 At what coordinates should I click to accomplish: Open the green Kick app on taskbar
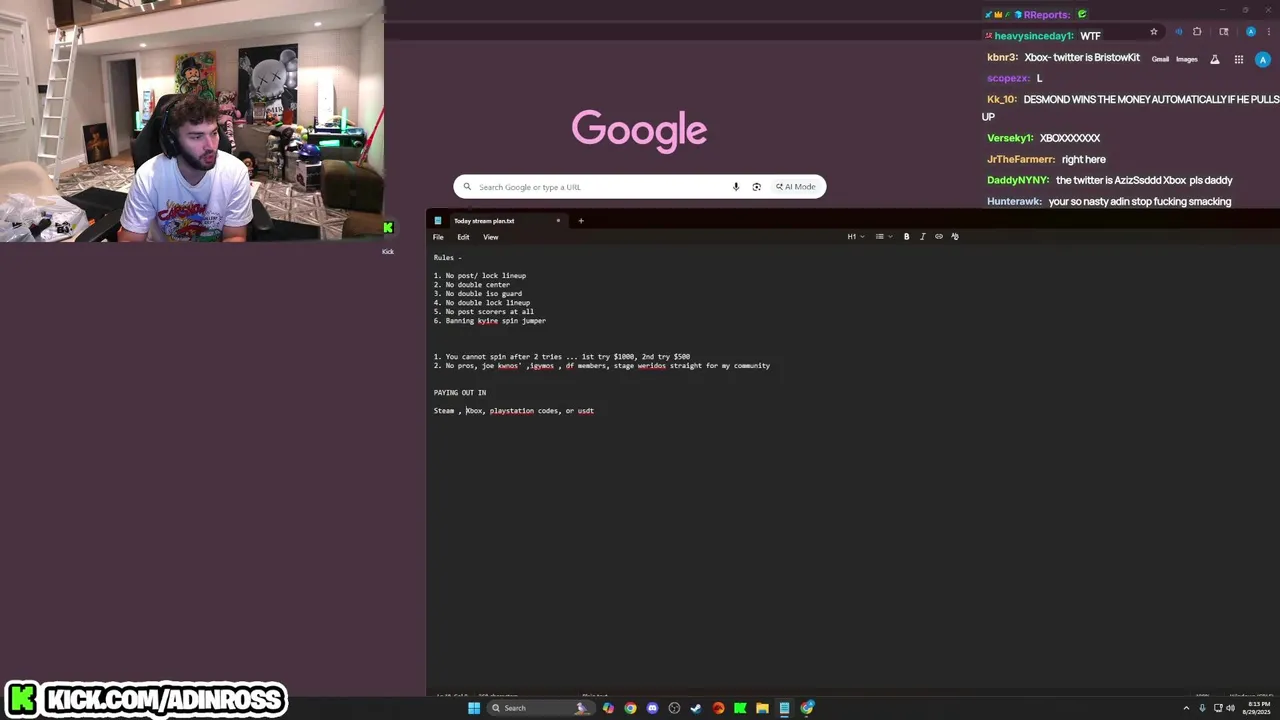740,708
